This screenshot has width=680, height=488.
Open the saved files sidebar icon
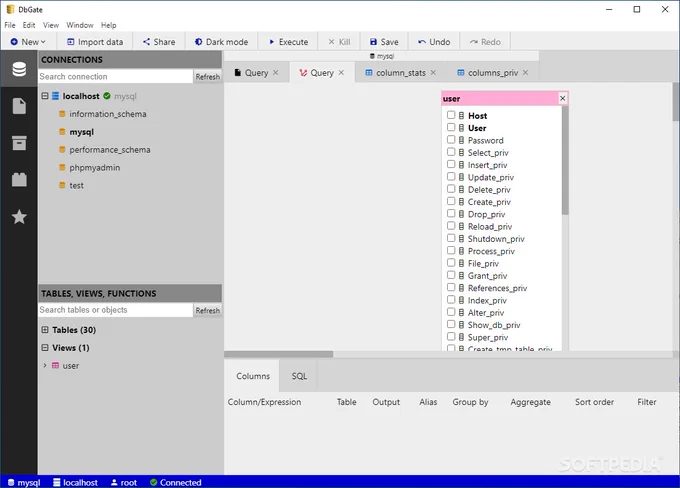coord(19,106)
